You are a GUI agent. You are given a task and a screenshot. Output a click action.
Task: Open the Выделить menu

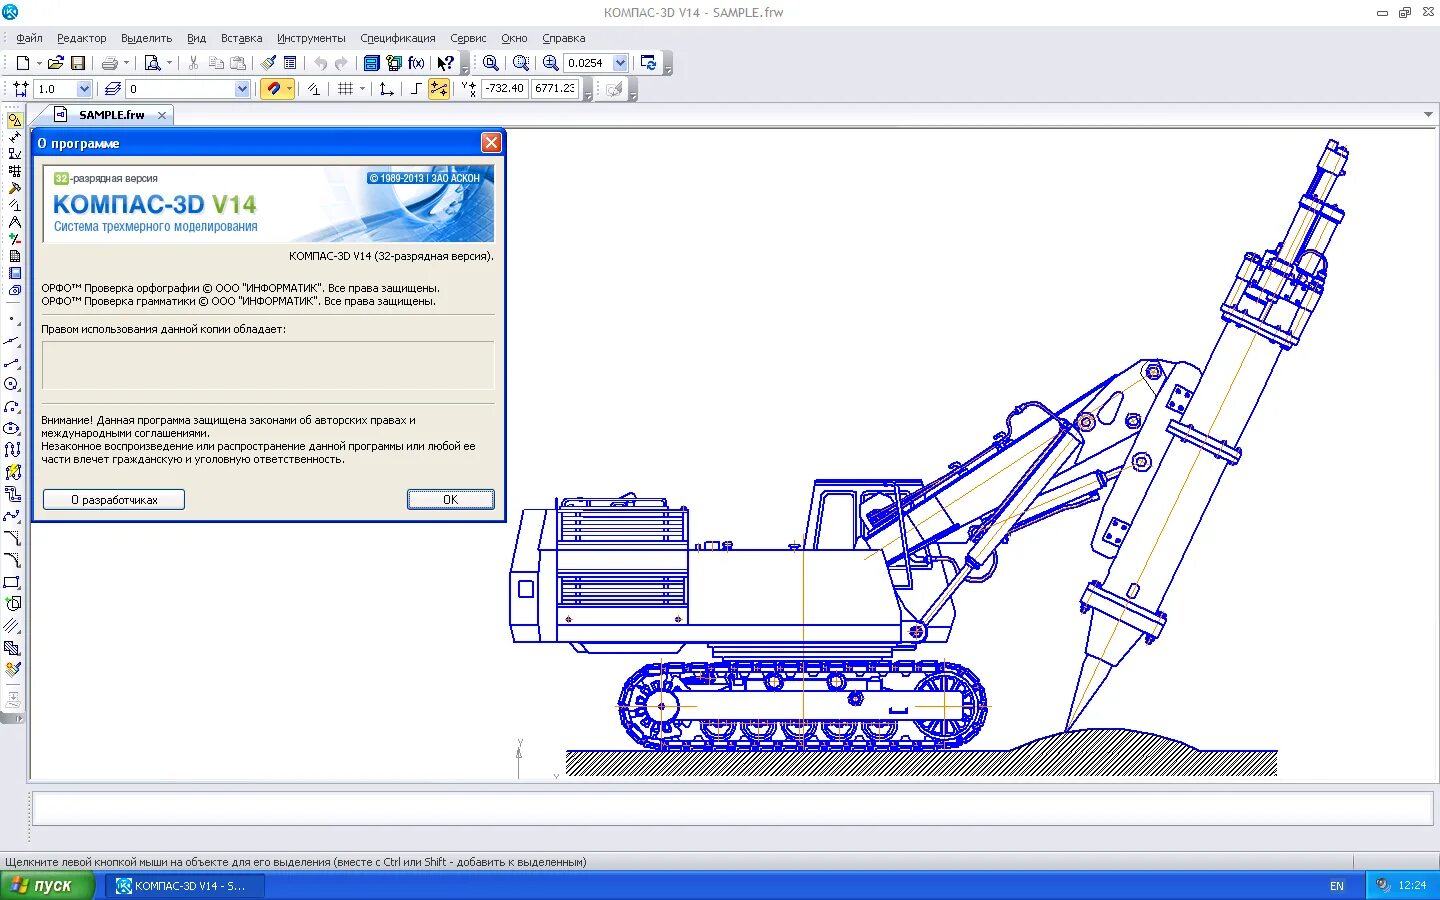[146, 38]
